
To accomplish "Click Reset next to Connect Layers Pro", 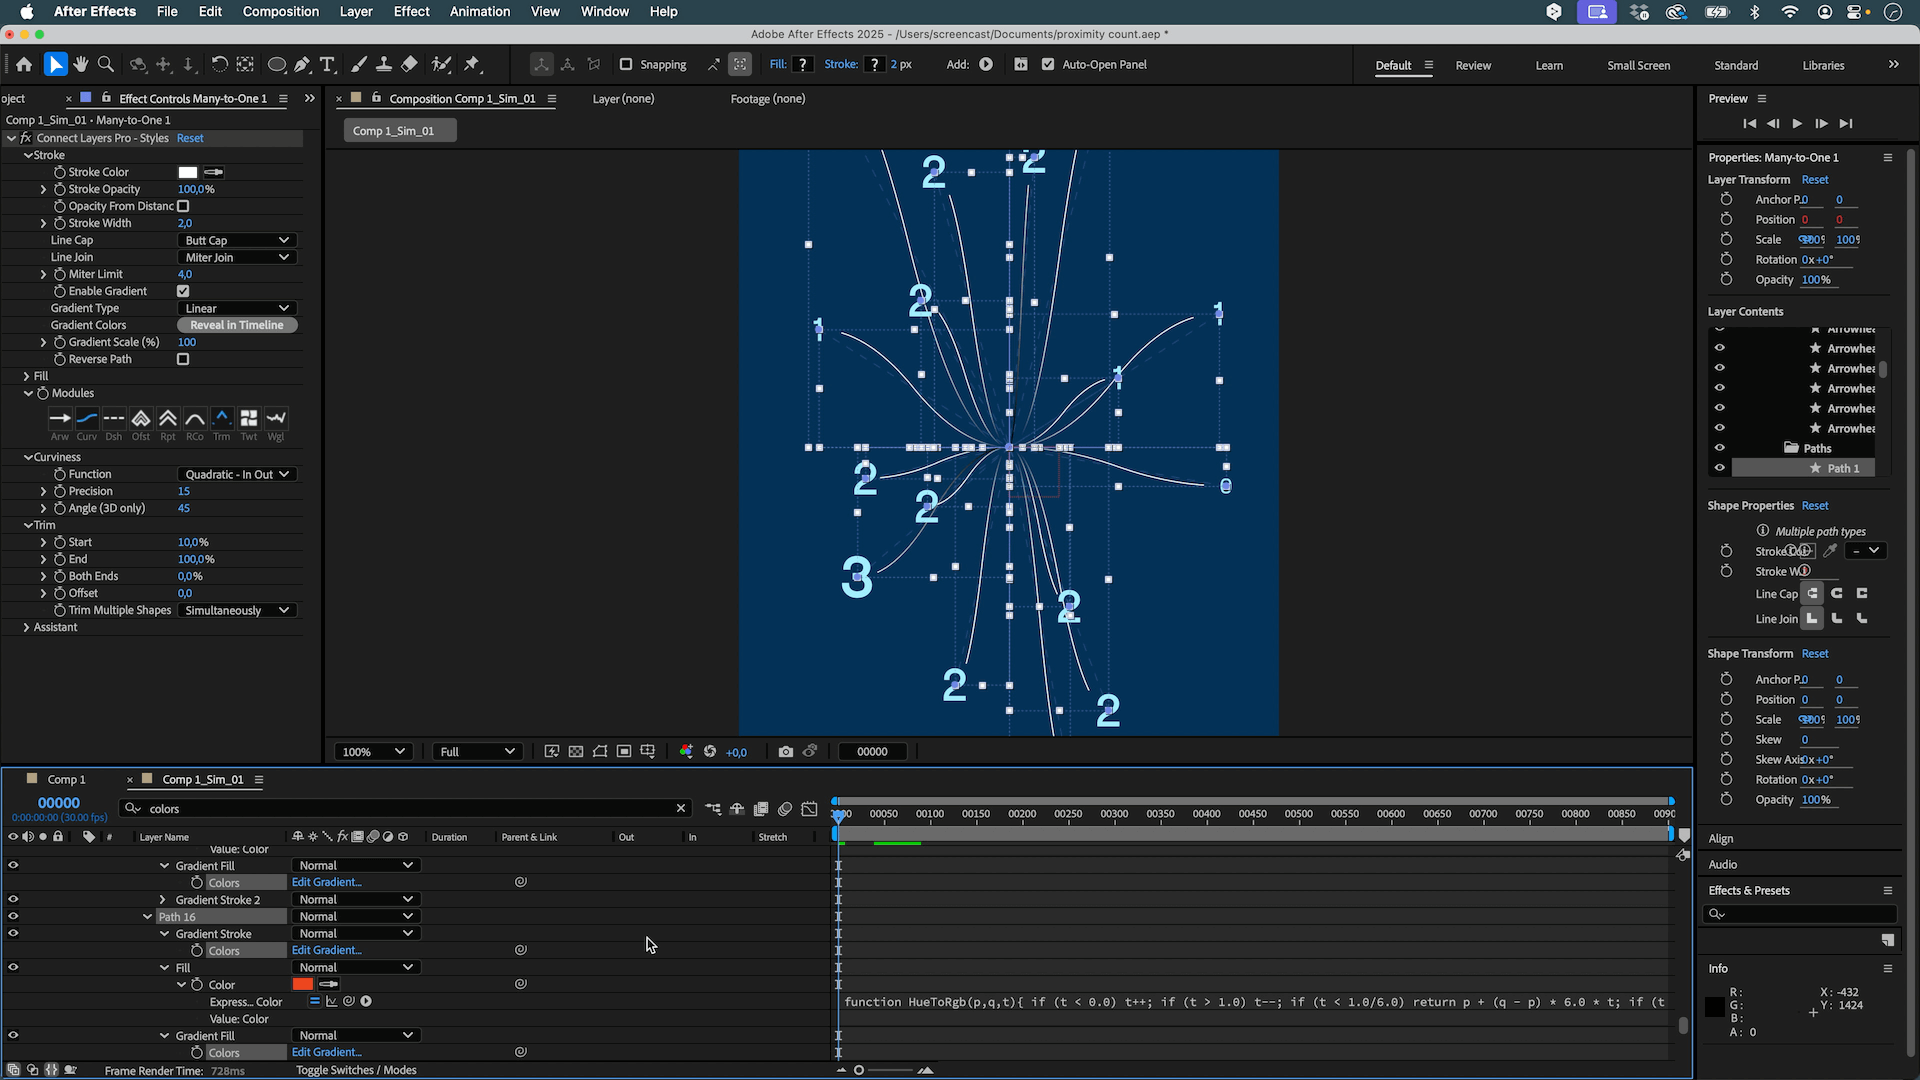I will [x=190, y=138].
